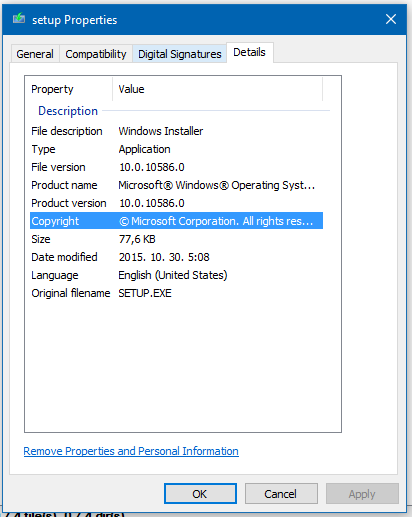412x523 pixels.
Task: Select the Size 77,6 KB row
Action: pyautogui.click(x=176, y=239)
